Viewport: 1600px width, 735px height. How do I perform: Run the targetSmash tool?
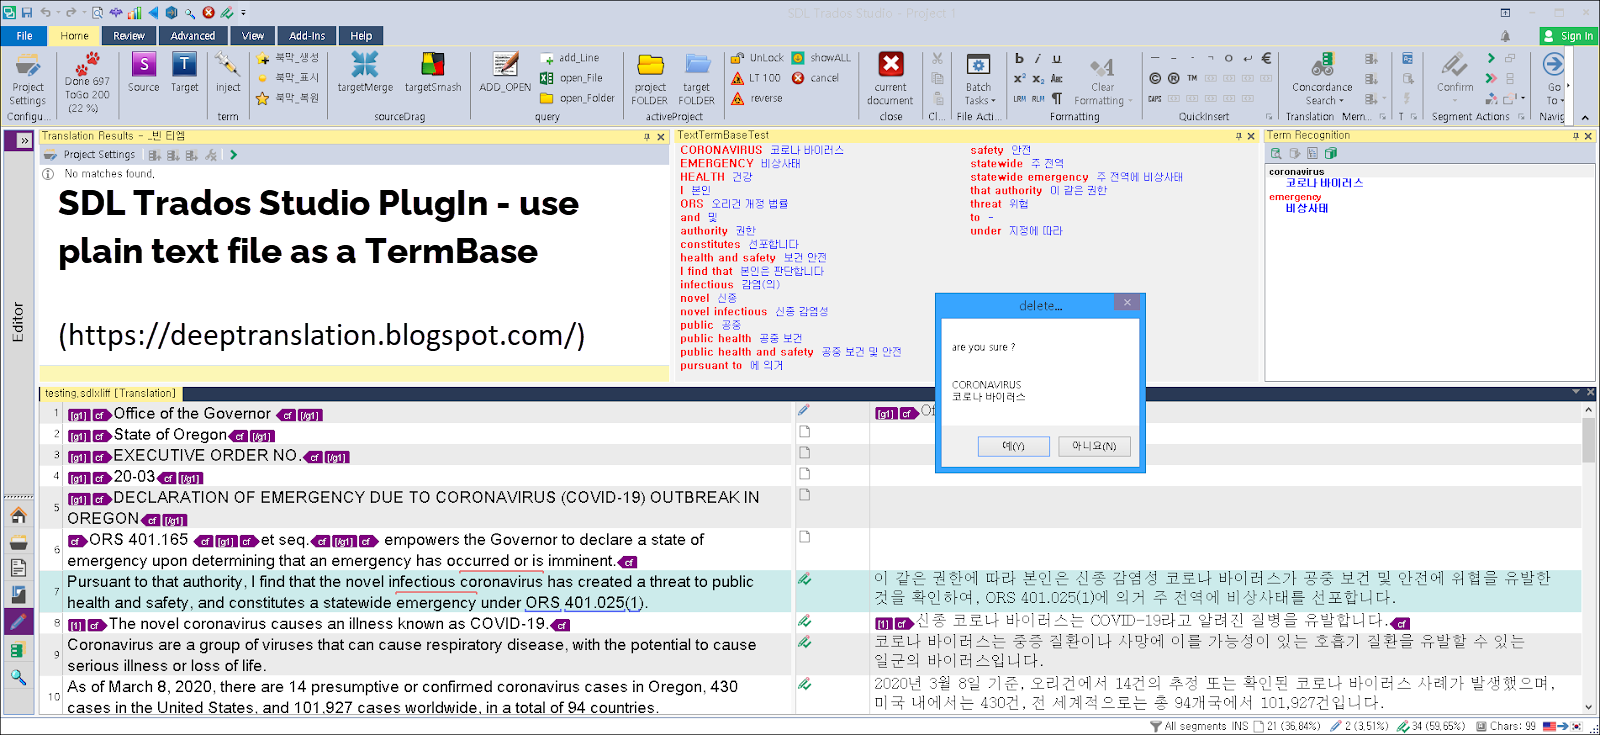coord(433,73)
